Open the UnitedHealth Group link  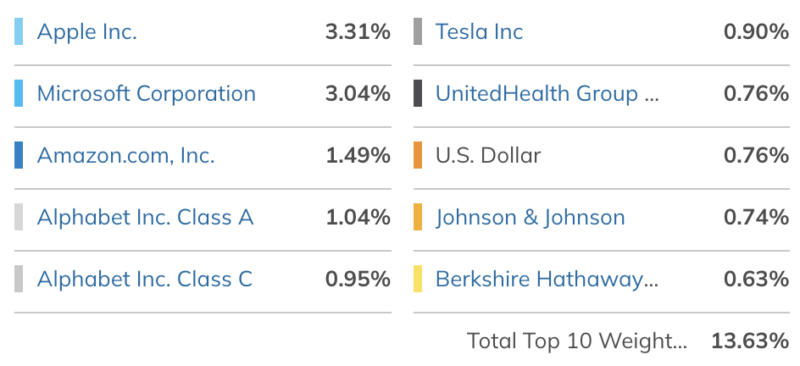[x=547, y=94]
